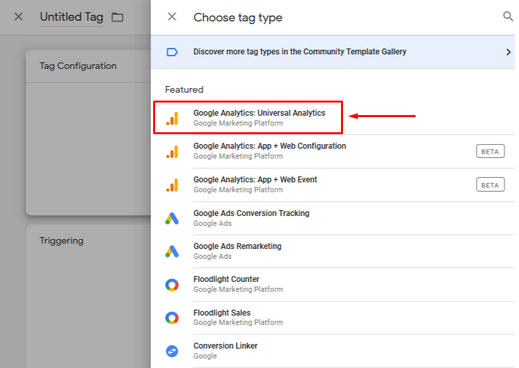The width and height of the screenshot is (519, 368).
Task: Click the Choose tag type title
Action: point(238,18)
